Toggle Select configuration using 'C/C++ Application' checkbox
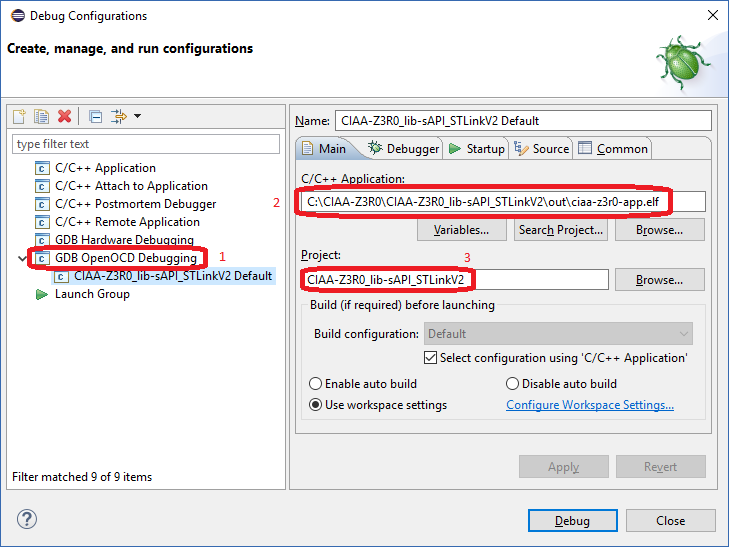Image resolution: width=729 pixels, height=547 pixels. coord(430,358)
